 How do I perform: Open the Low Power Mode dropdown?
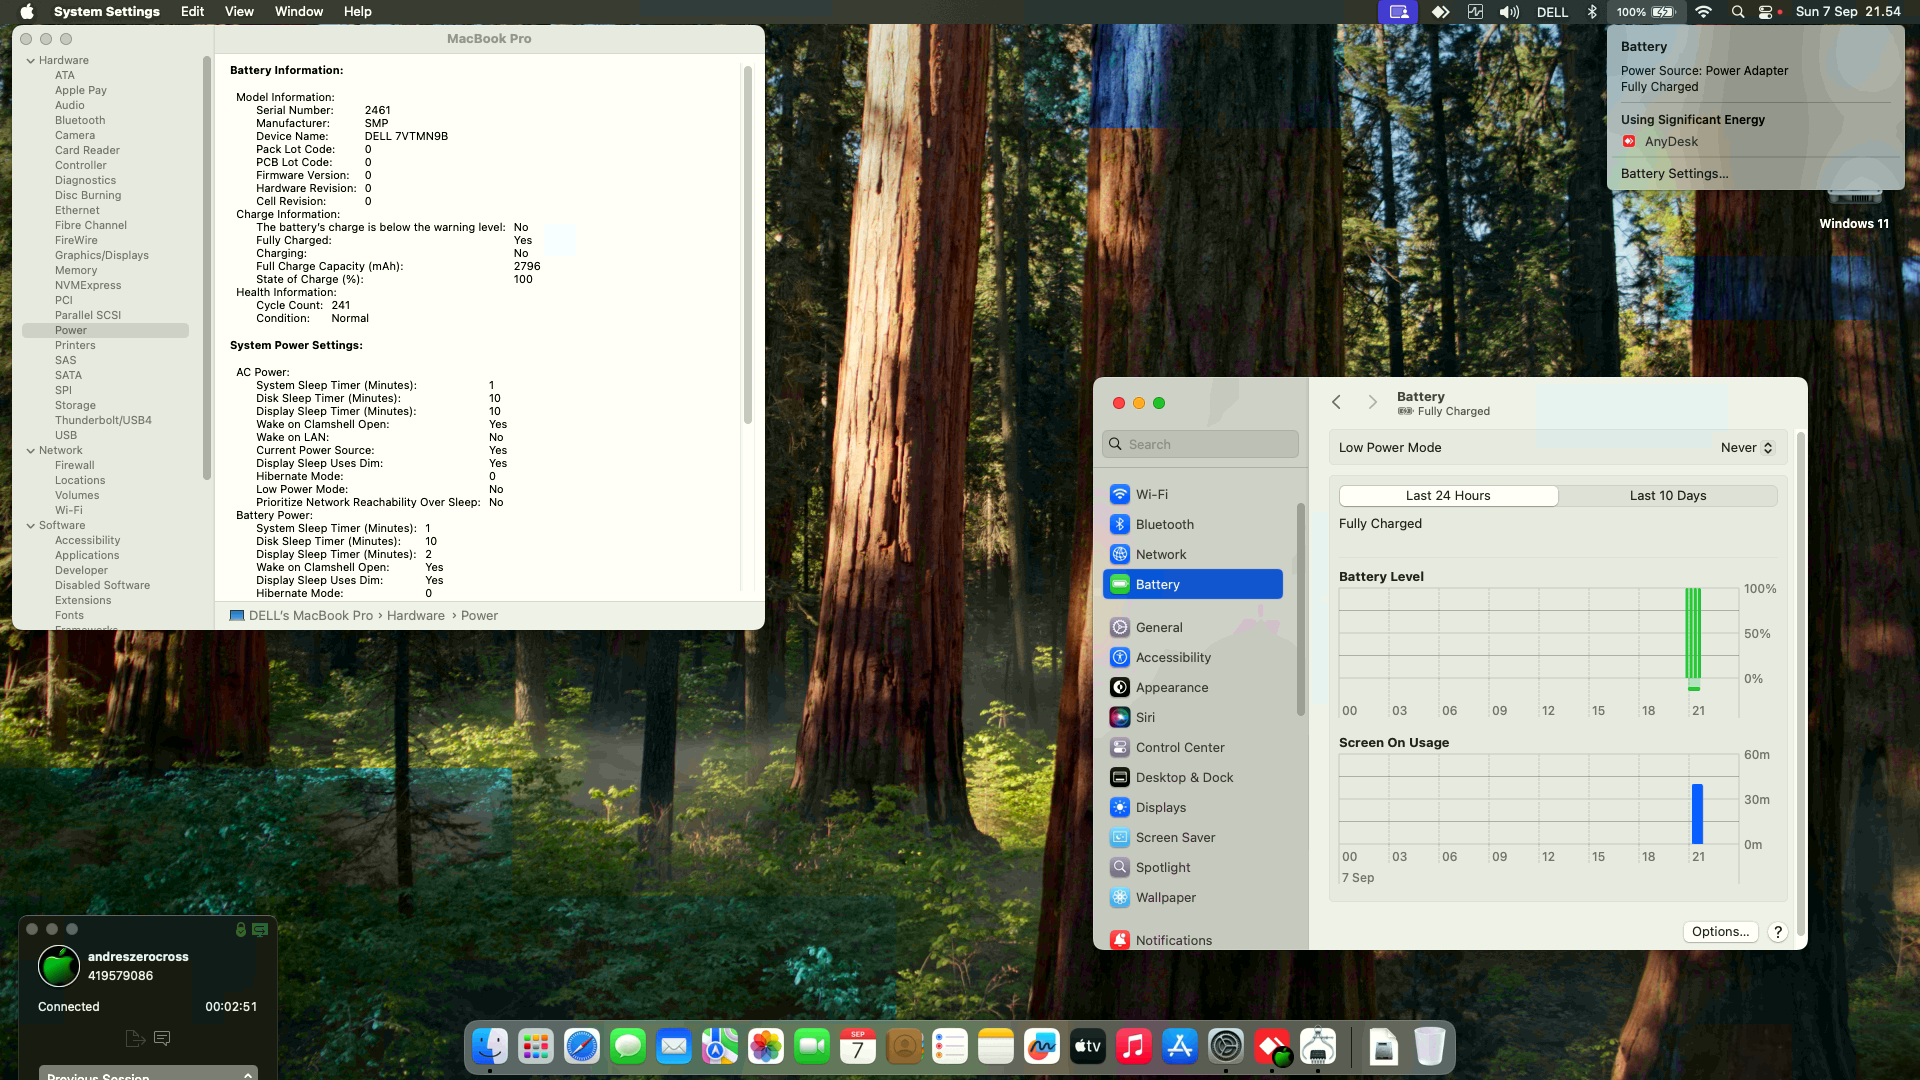pyautogui.click(x=1747, y=448)
